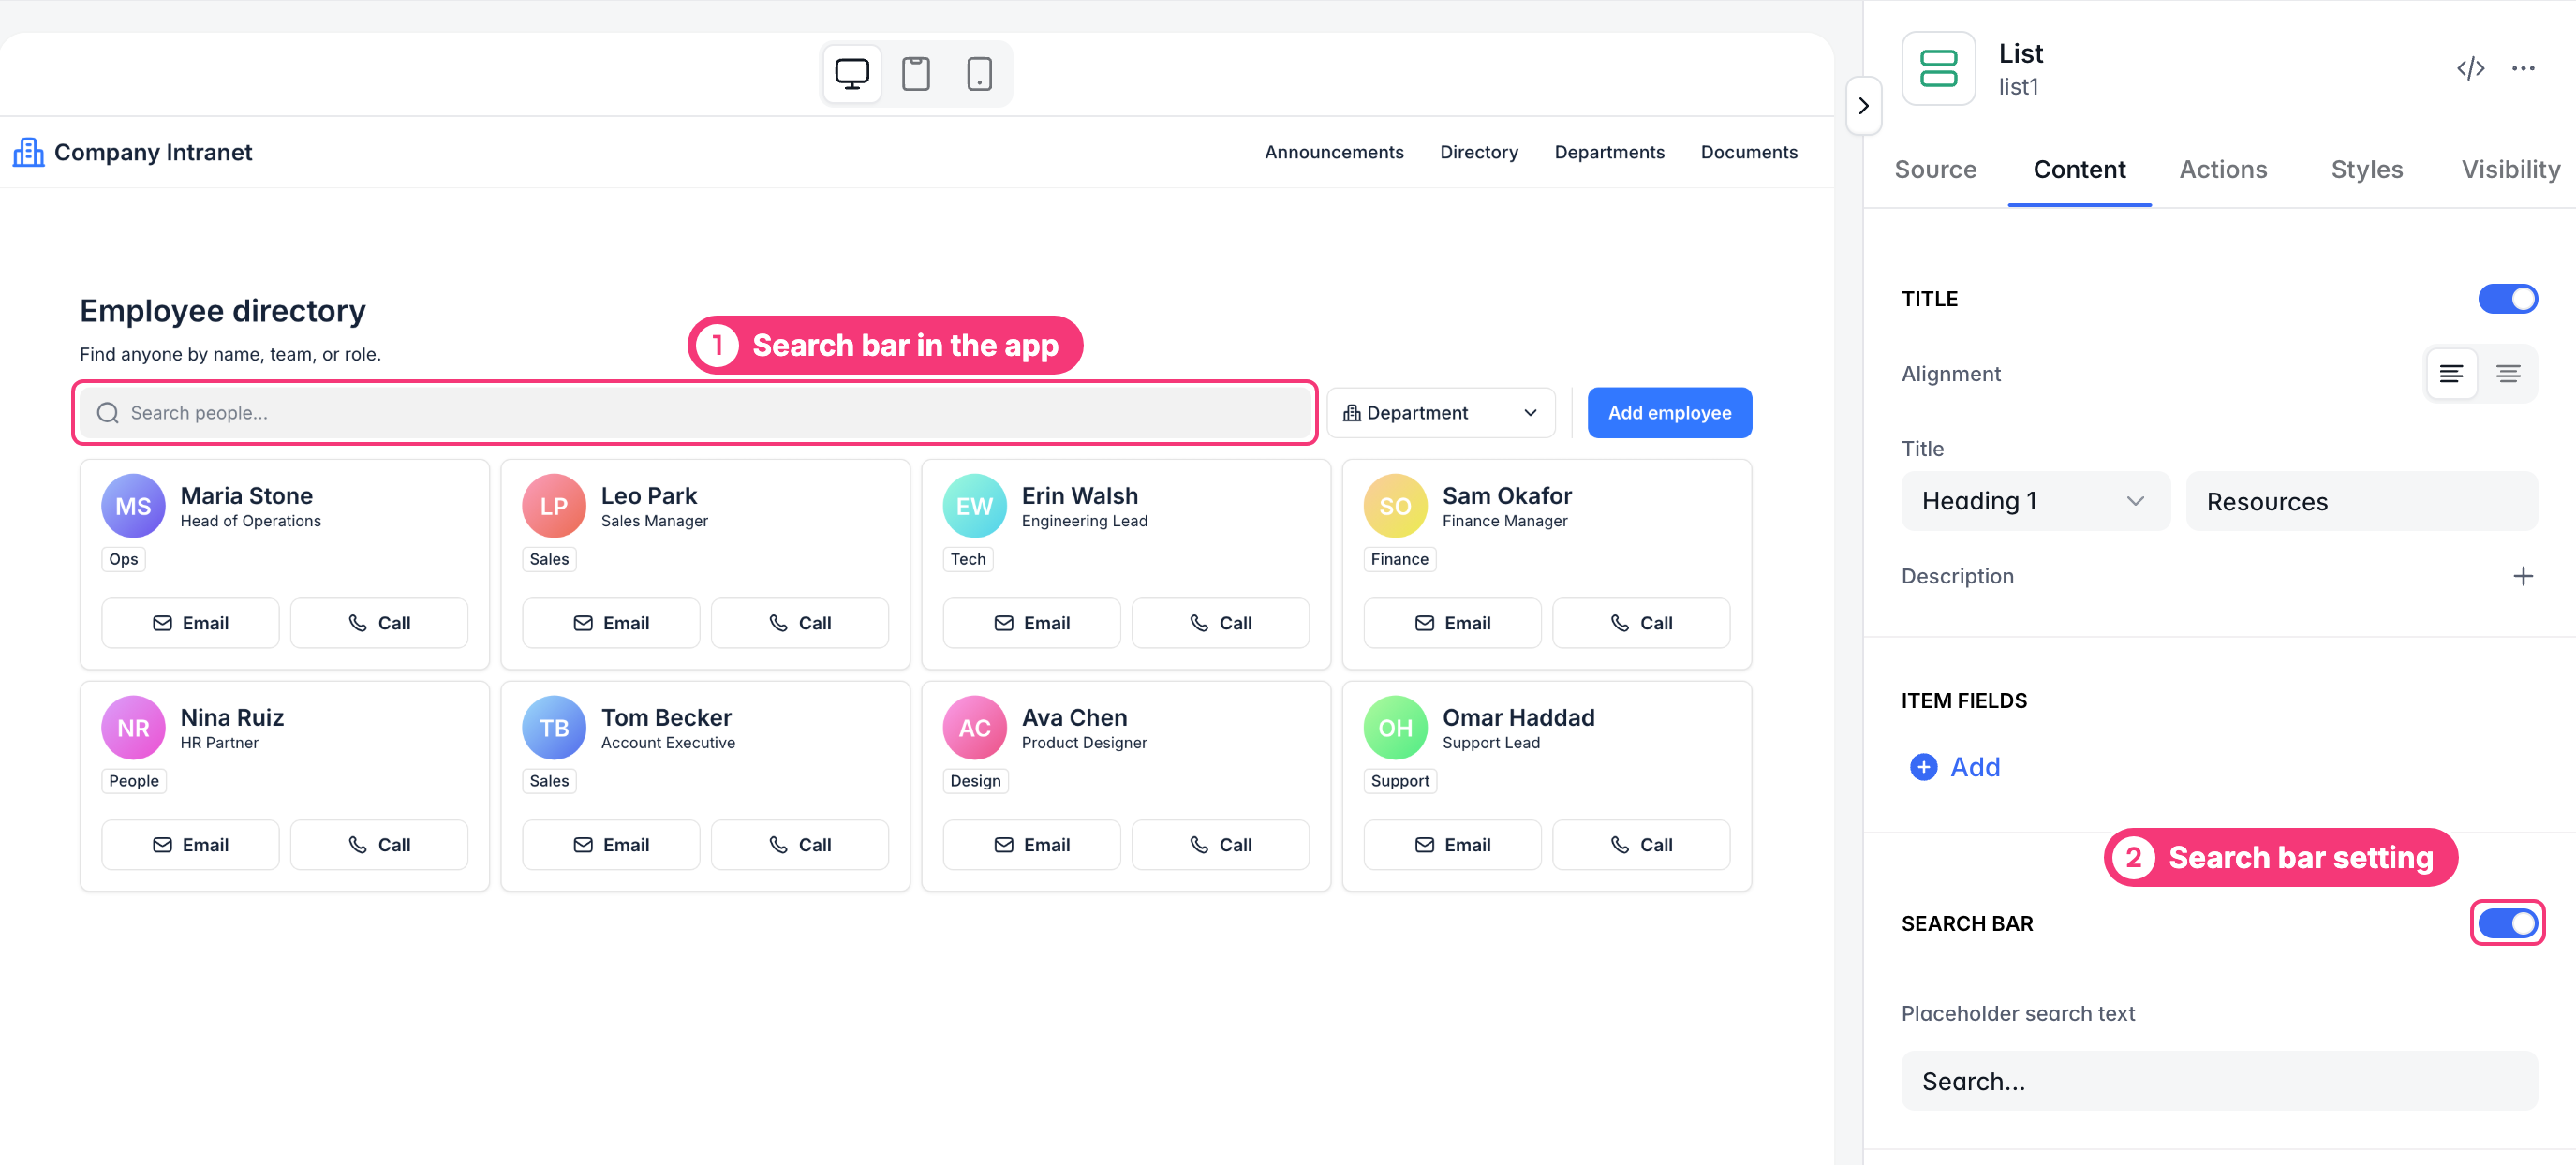Go to Announcements in top navigation
This screenshot has height=1165, width=2576.
1333,152
